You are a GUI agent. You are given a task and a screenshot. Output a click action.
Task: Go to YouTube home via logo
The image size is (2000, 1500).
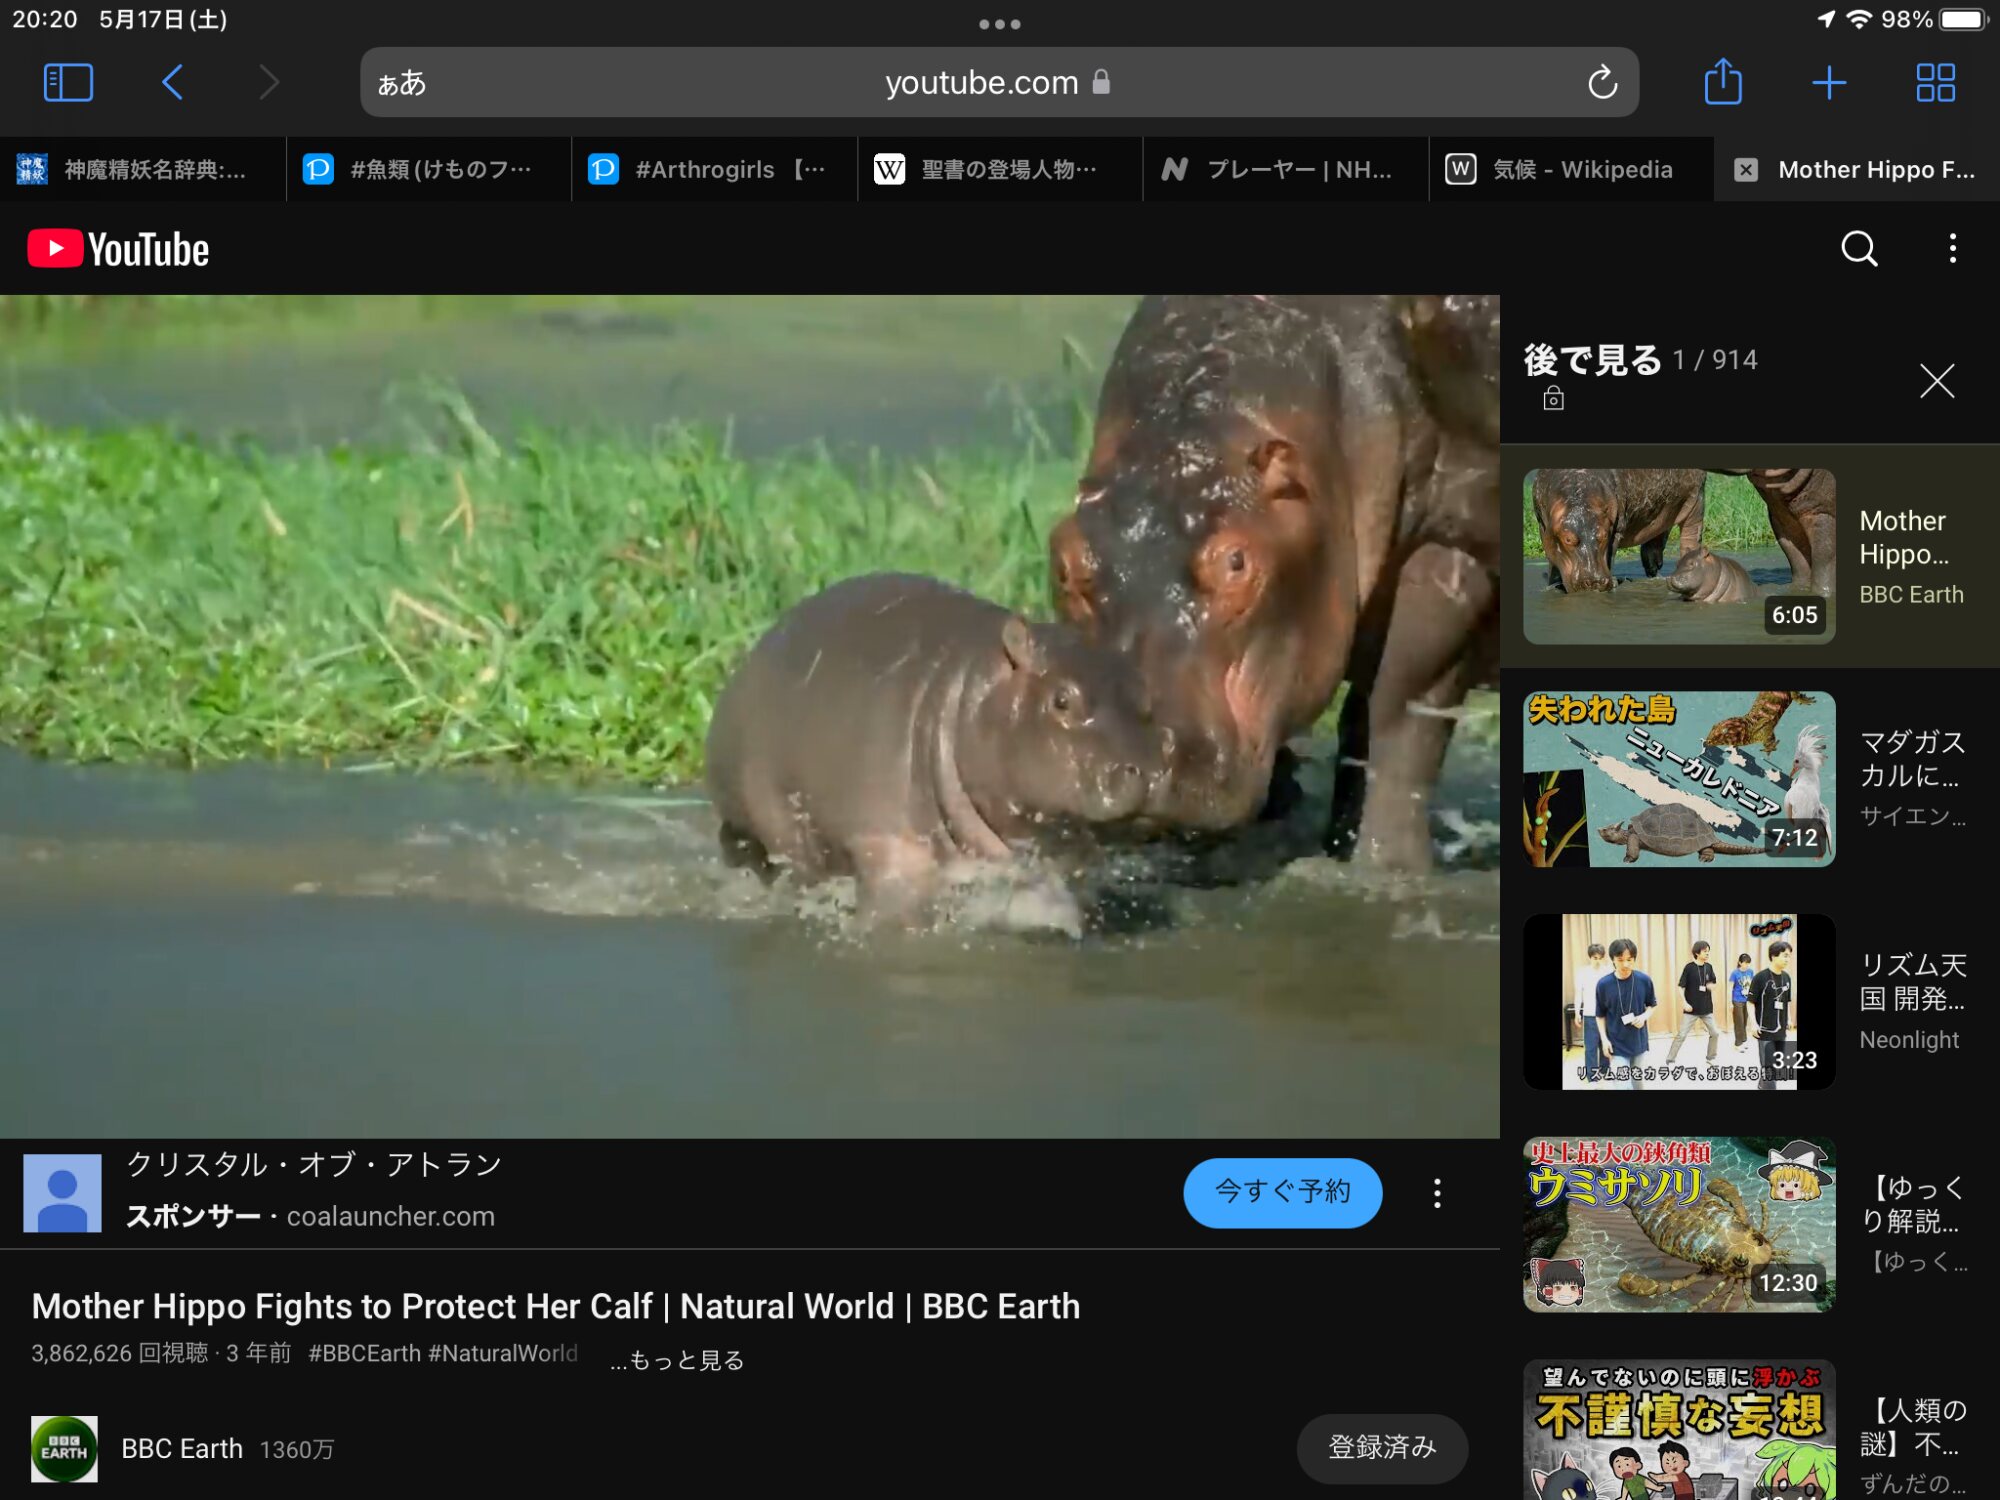pyautogui.click(x=118, y=248)
